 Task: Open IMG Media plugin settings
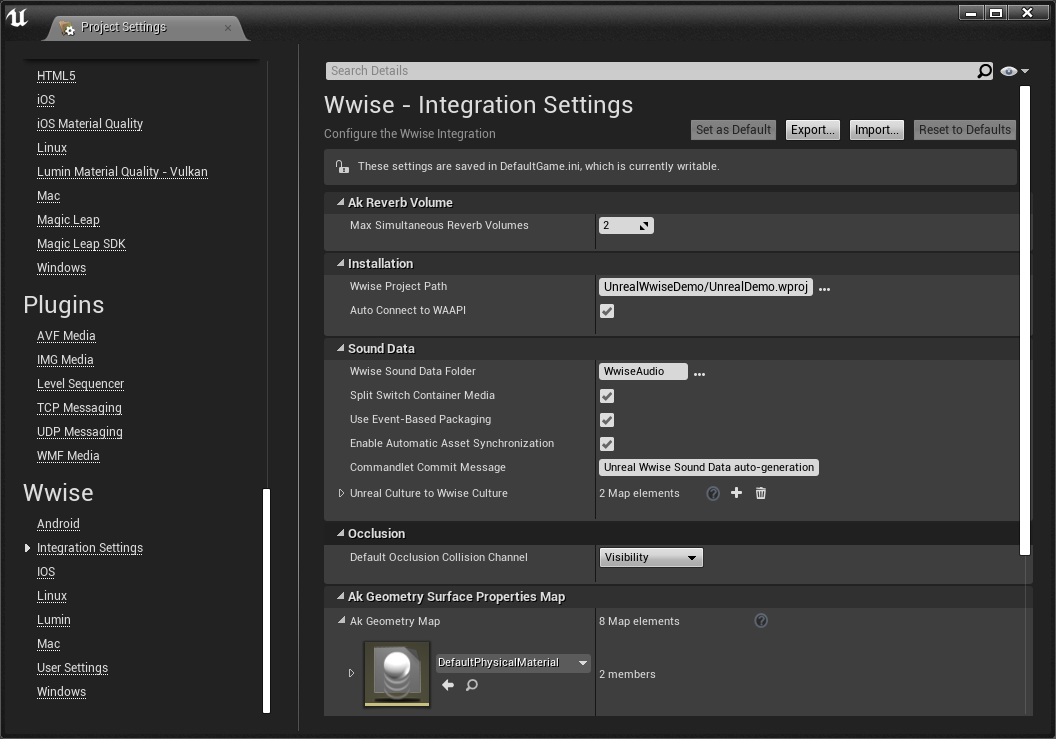(x=65, y=360)
